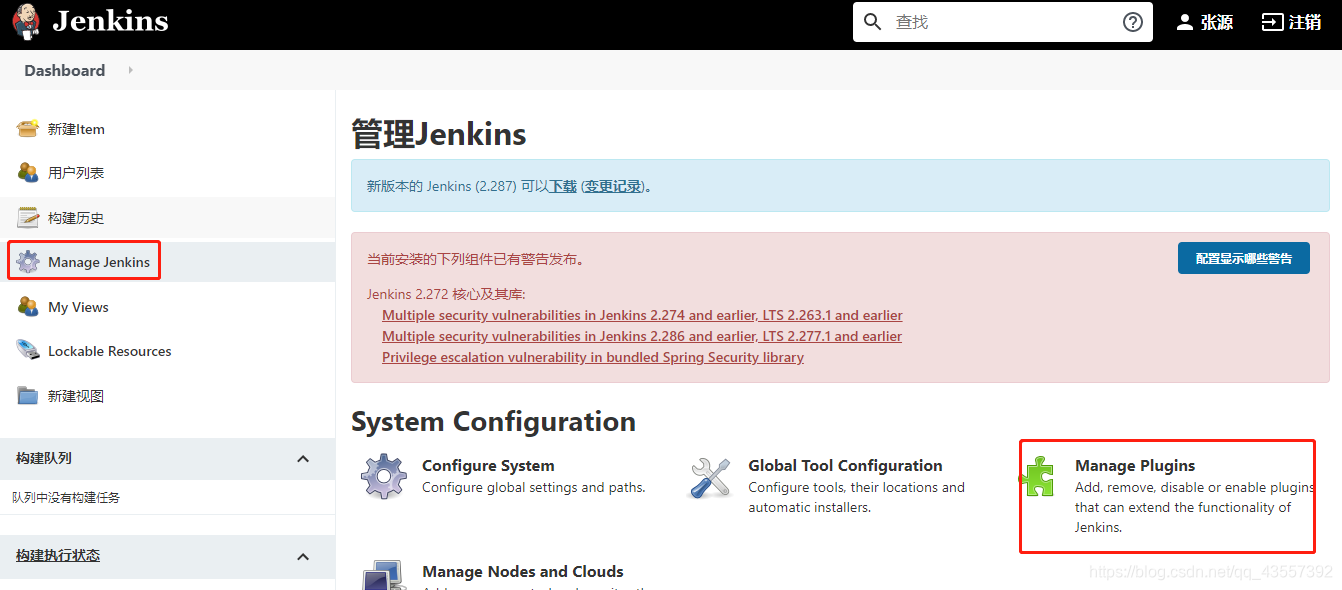Screen dimensions: 1342x590
Task: Click the Global Tool Configuration tools icon
Action: pos(710,477)
